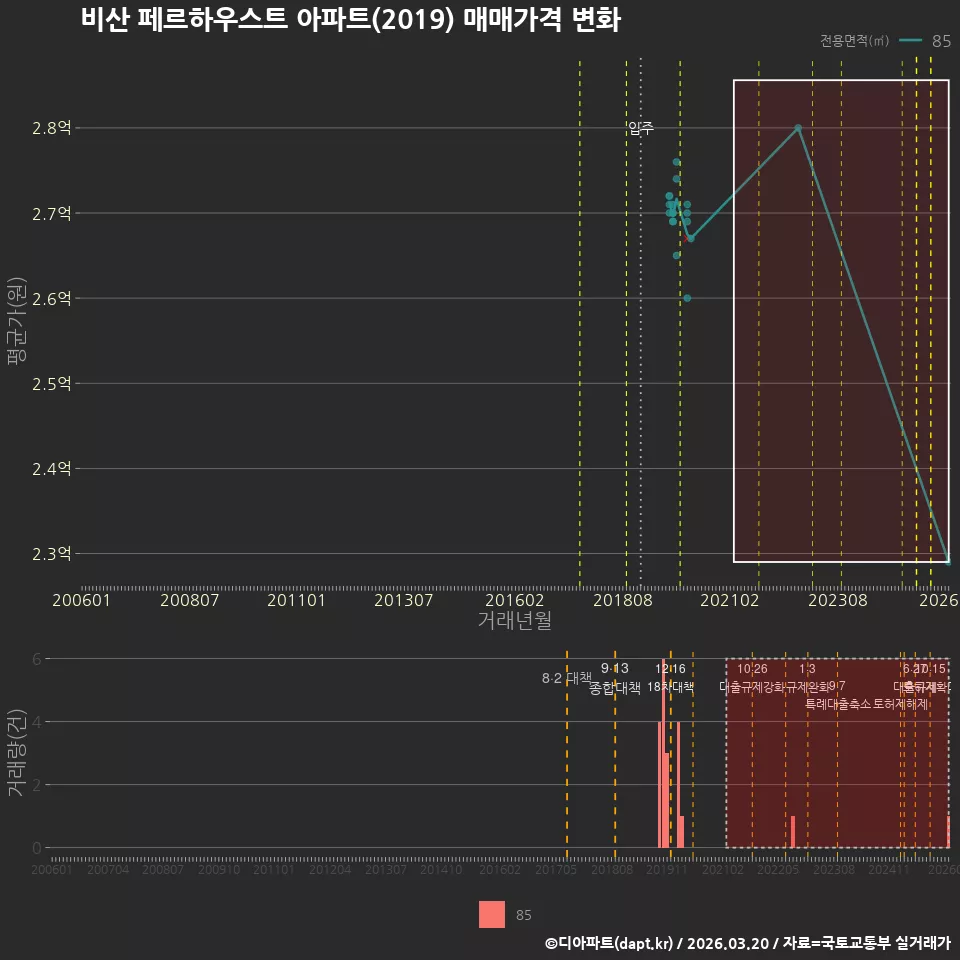Viewport: 960px width, 960px height.
Task: Click the '18차대책' policy label
Action: click(670, 687)
